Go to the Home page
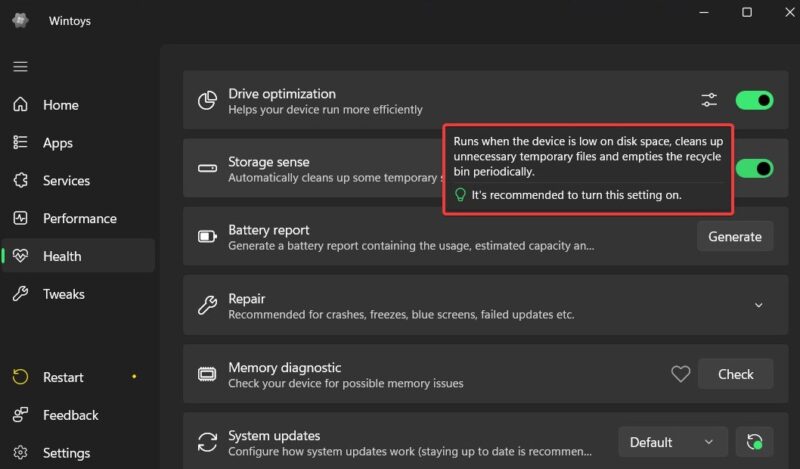The height and width of the screenshot is (469, 800). pos(78,105)
